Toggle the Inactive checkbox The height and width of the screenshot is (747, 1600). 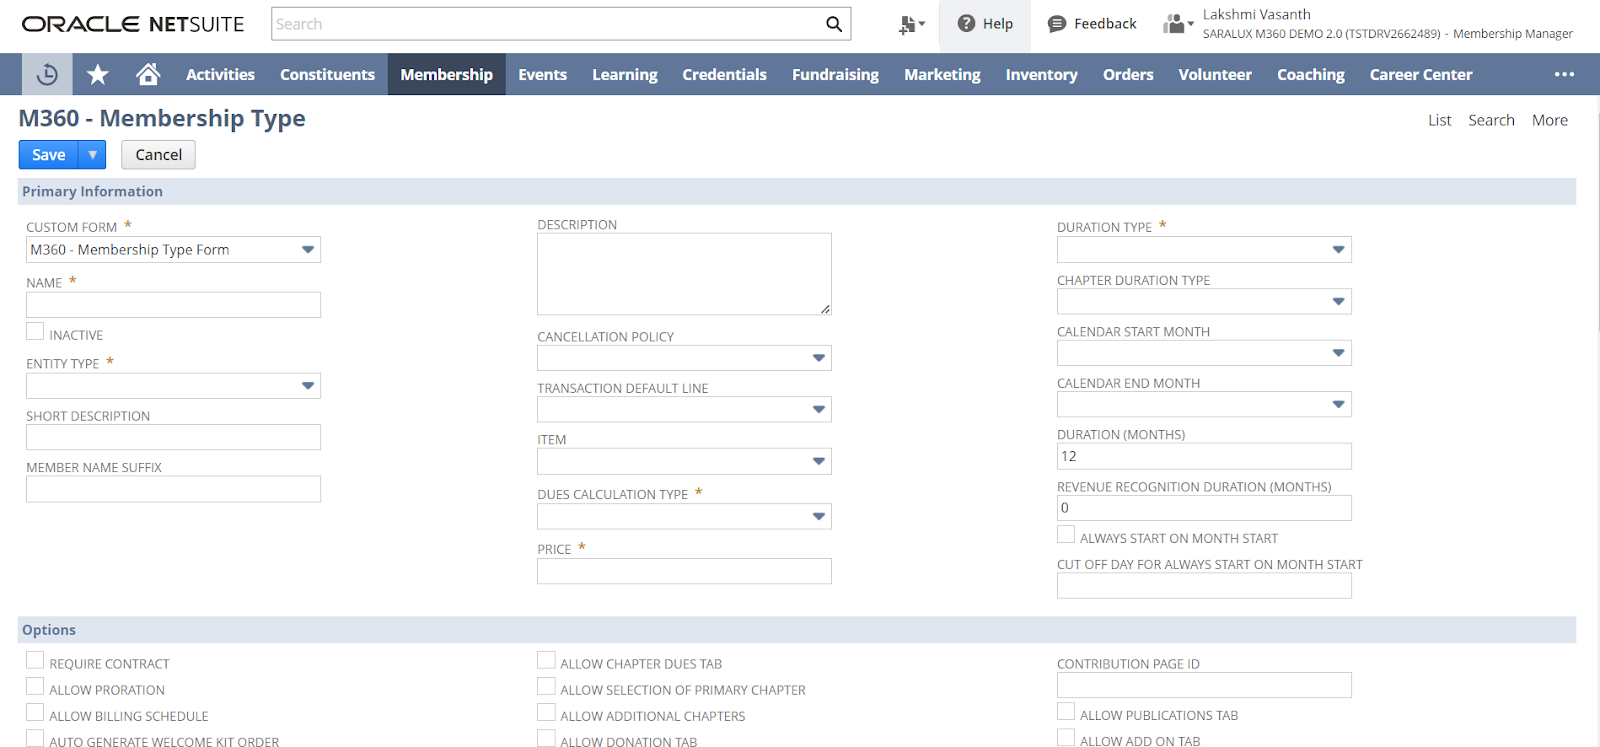[35, 332]
